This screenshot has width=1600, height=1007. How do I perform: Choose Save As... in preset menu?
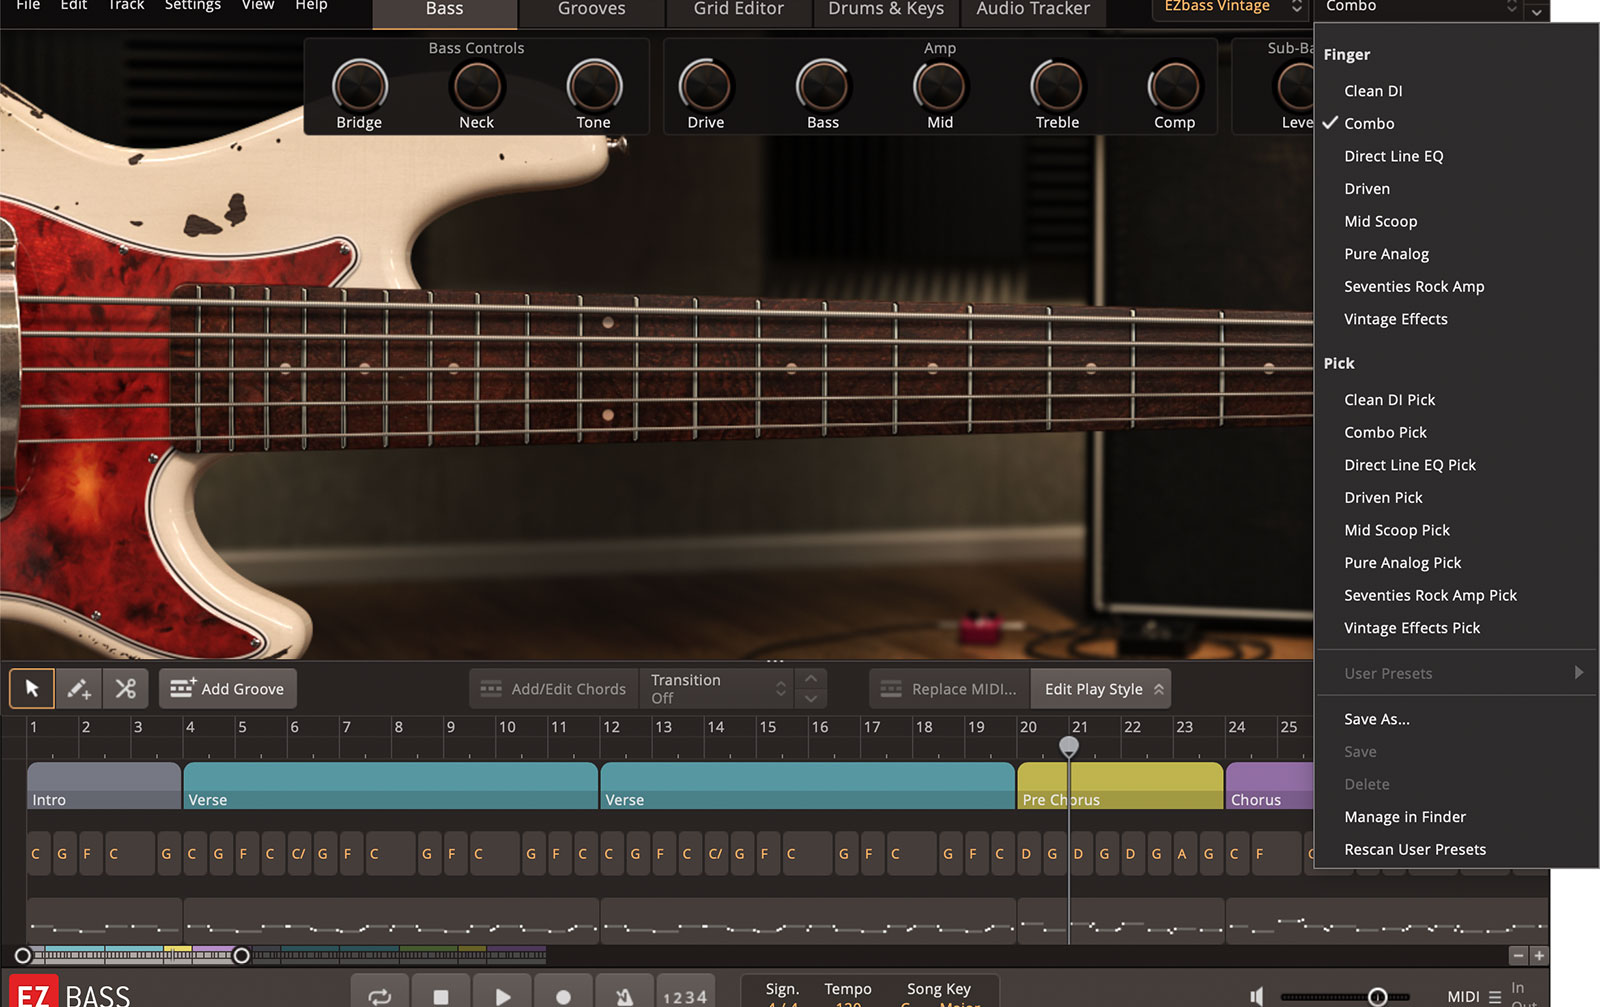[x=1455, y=719]
